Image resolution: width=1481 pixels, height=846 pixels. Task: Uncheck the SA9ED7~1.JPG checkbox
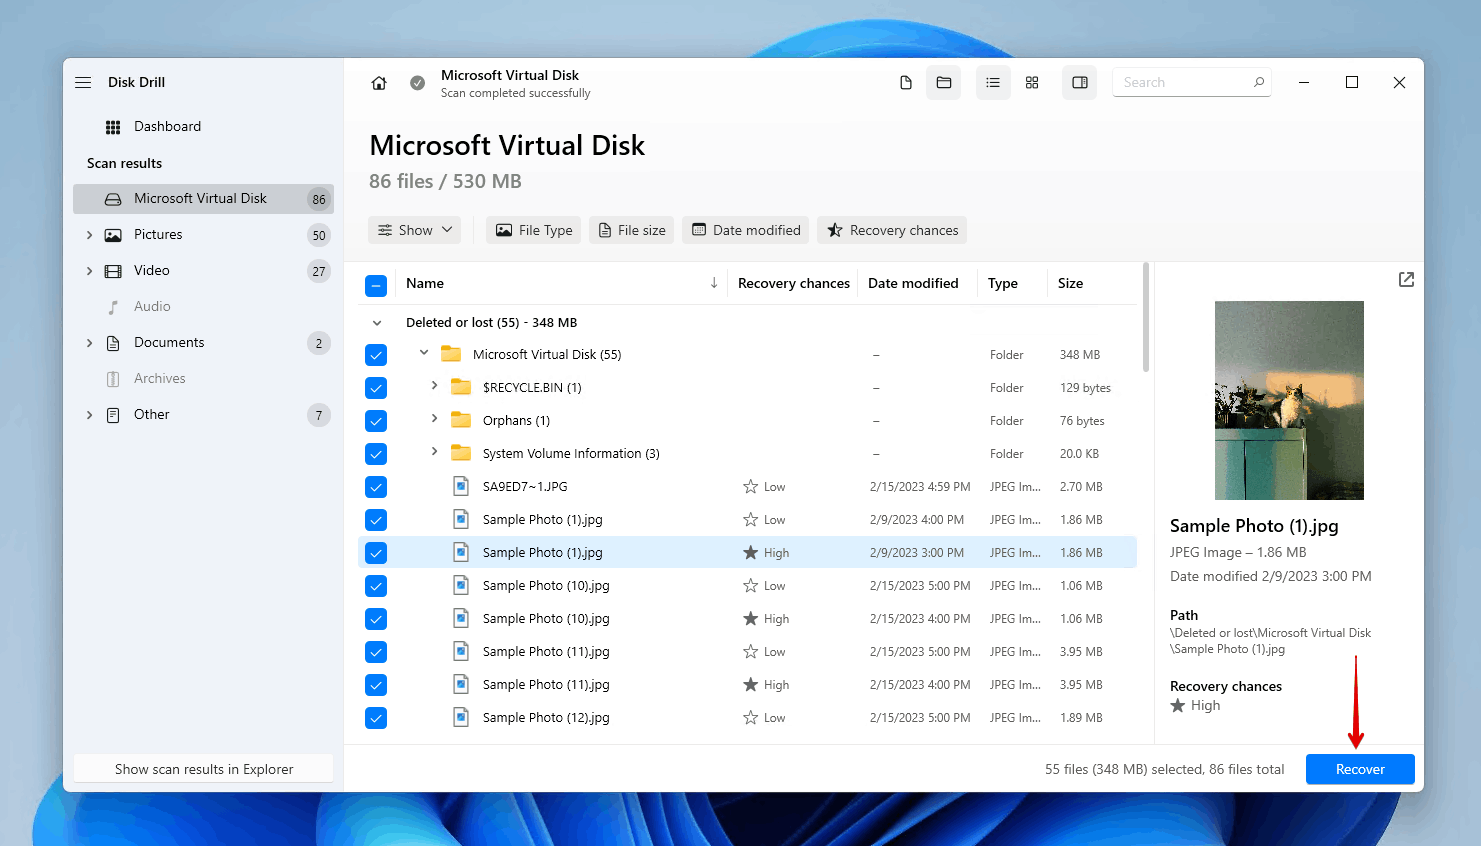click(376, 487)
